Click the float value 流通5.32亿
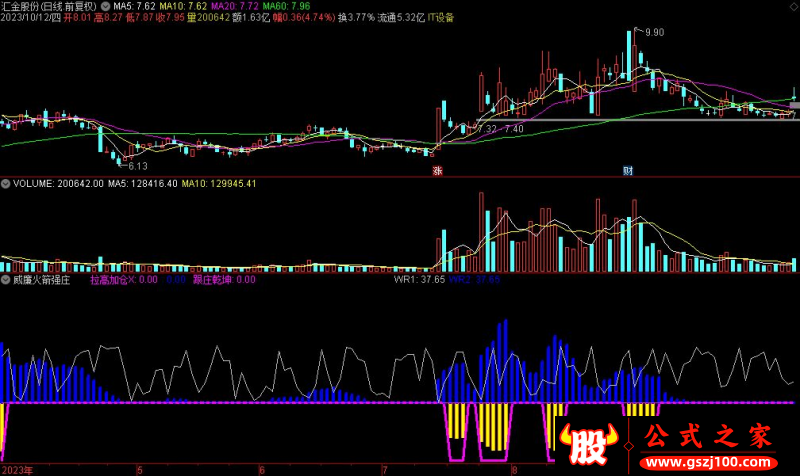This screenshot has height=476, width=800. (x=401, y=17)
